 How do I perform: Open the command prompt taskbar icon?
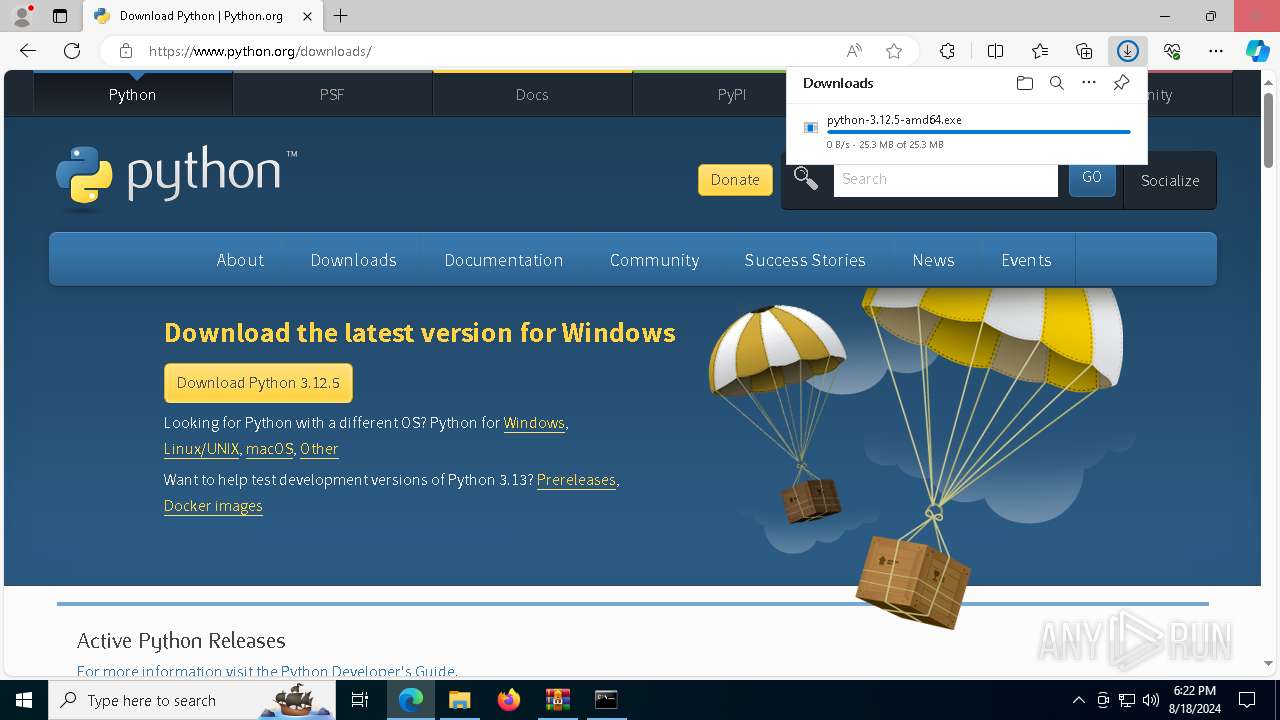tap(606, 700)
